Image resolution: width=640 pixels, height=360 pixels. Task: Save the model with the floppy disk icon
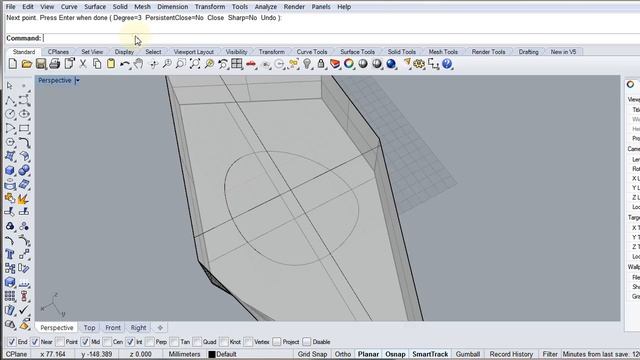[x=41, y=64]
